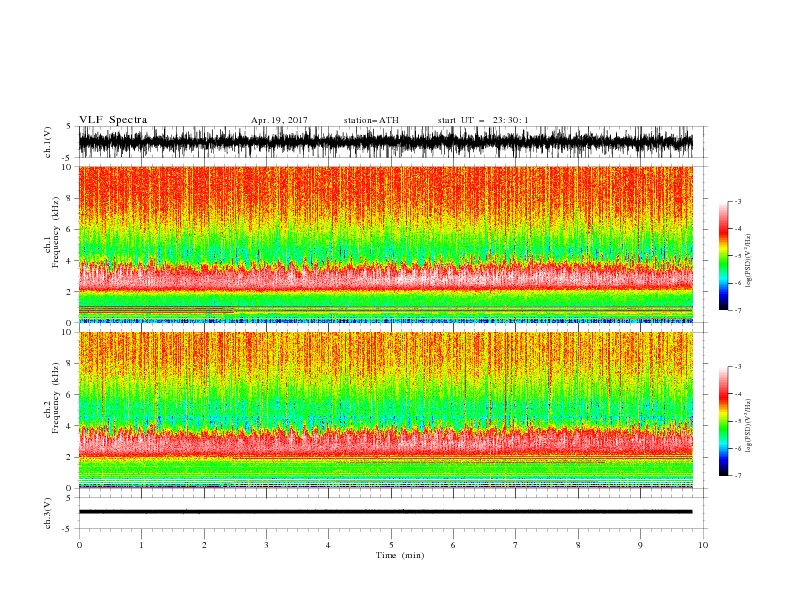Click time axis tick label "9"
792x612 pixels.
coord(640,545)
